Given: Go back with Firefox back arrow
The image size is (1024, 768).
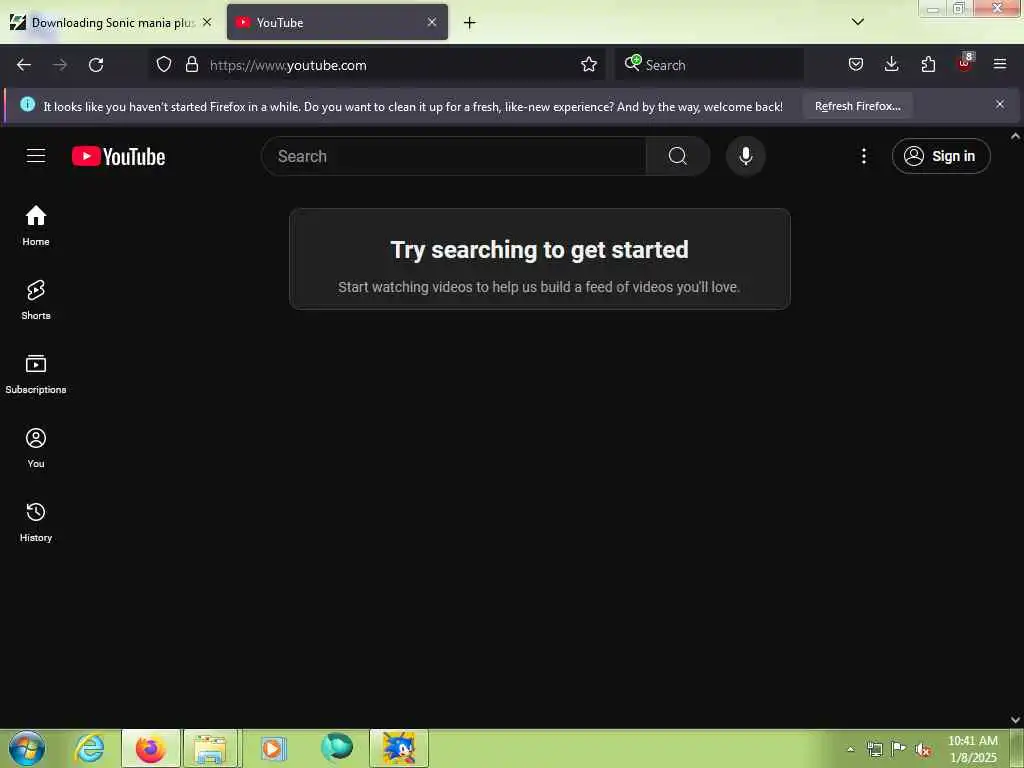Looking at the screenshot, I should point(24,65).
